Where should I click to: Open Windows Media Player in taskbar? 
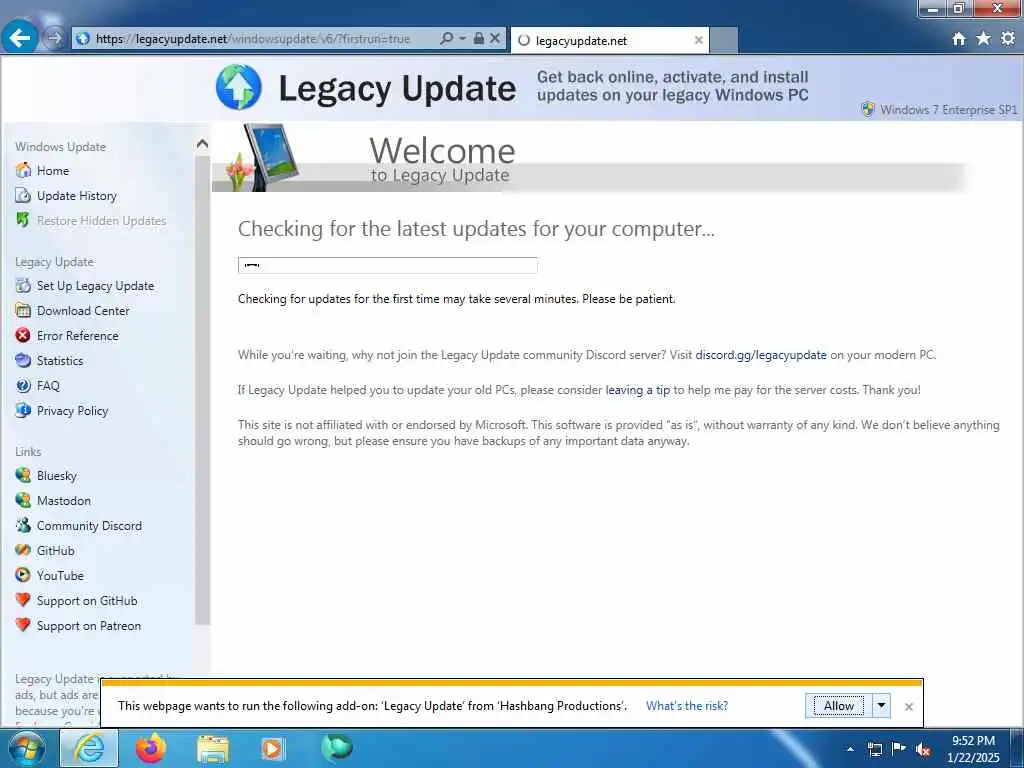point(273,749)
